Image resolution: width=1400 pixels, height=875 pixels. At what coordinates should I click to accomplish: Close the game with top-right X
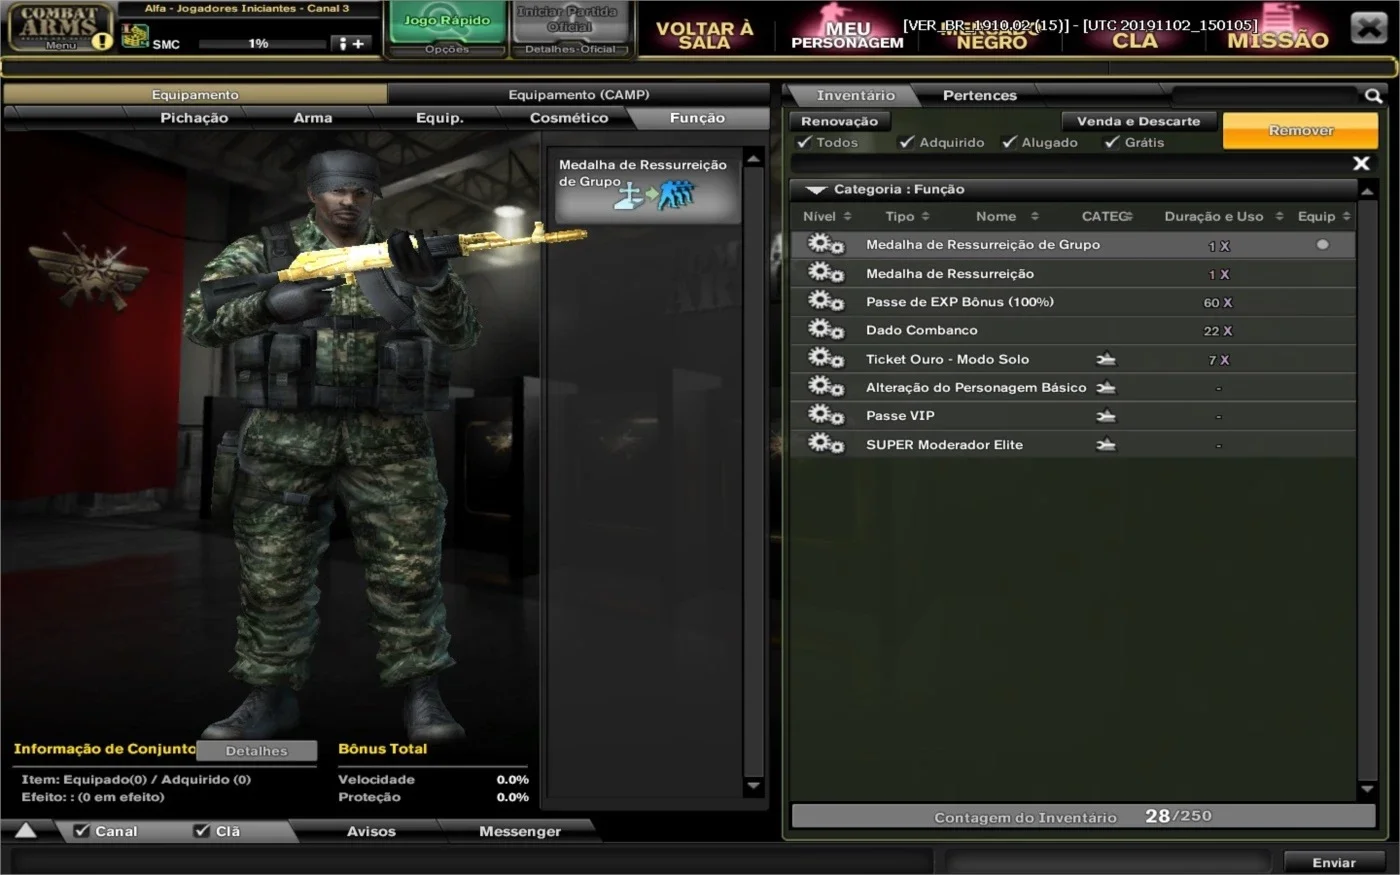click(x=1368, y=28)
